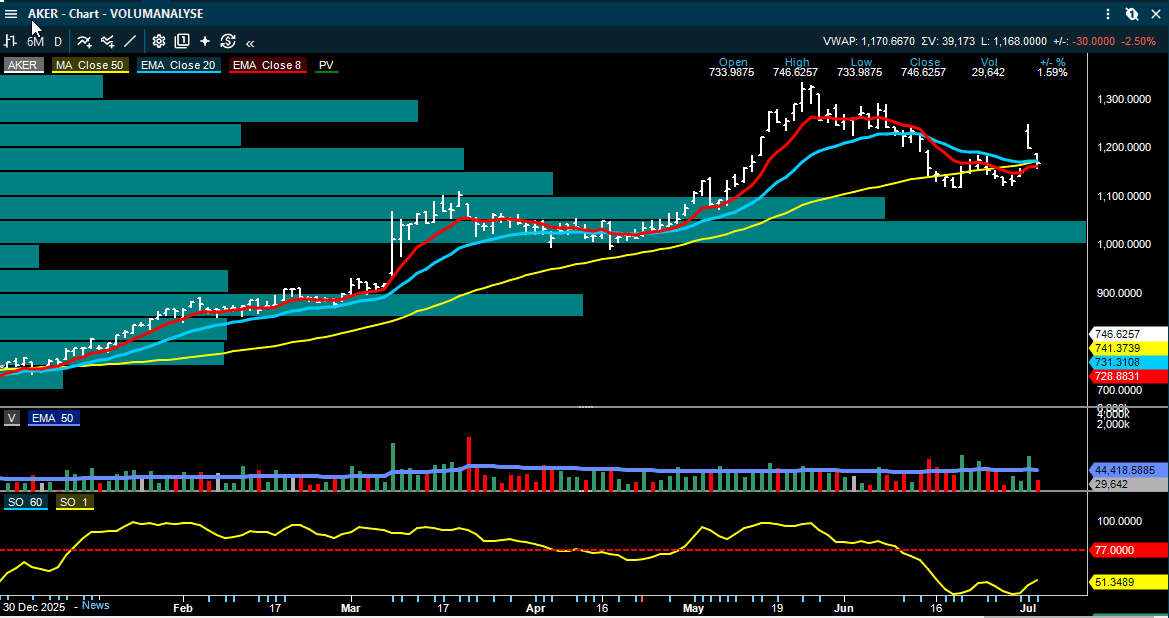Close the AKER chart window
This screenshot has height=618, width=1169.
[x=1156, y=13]
